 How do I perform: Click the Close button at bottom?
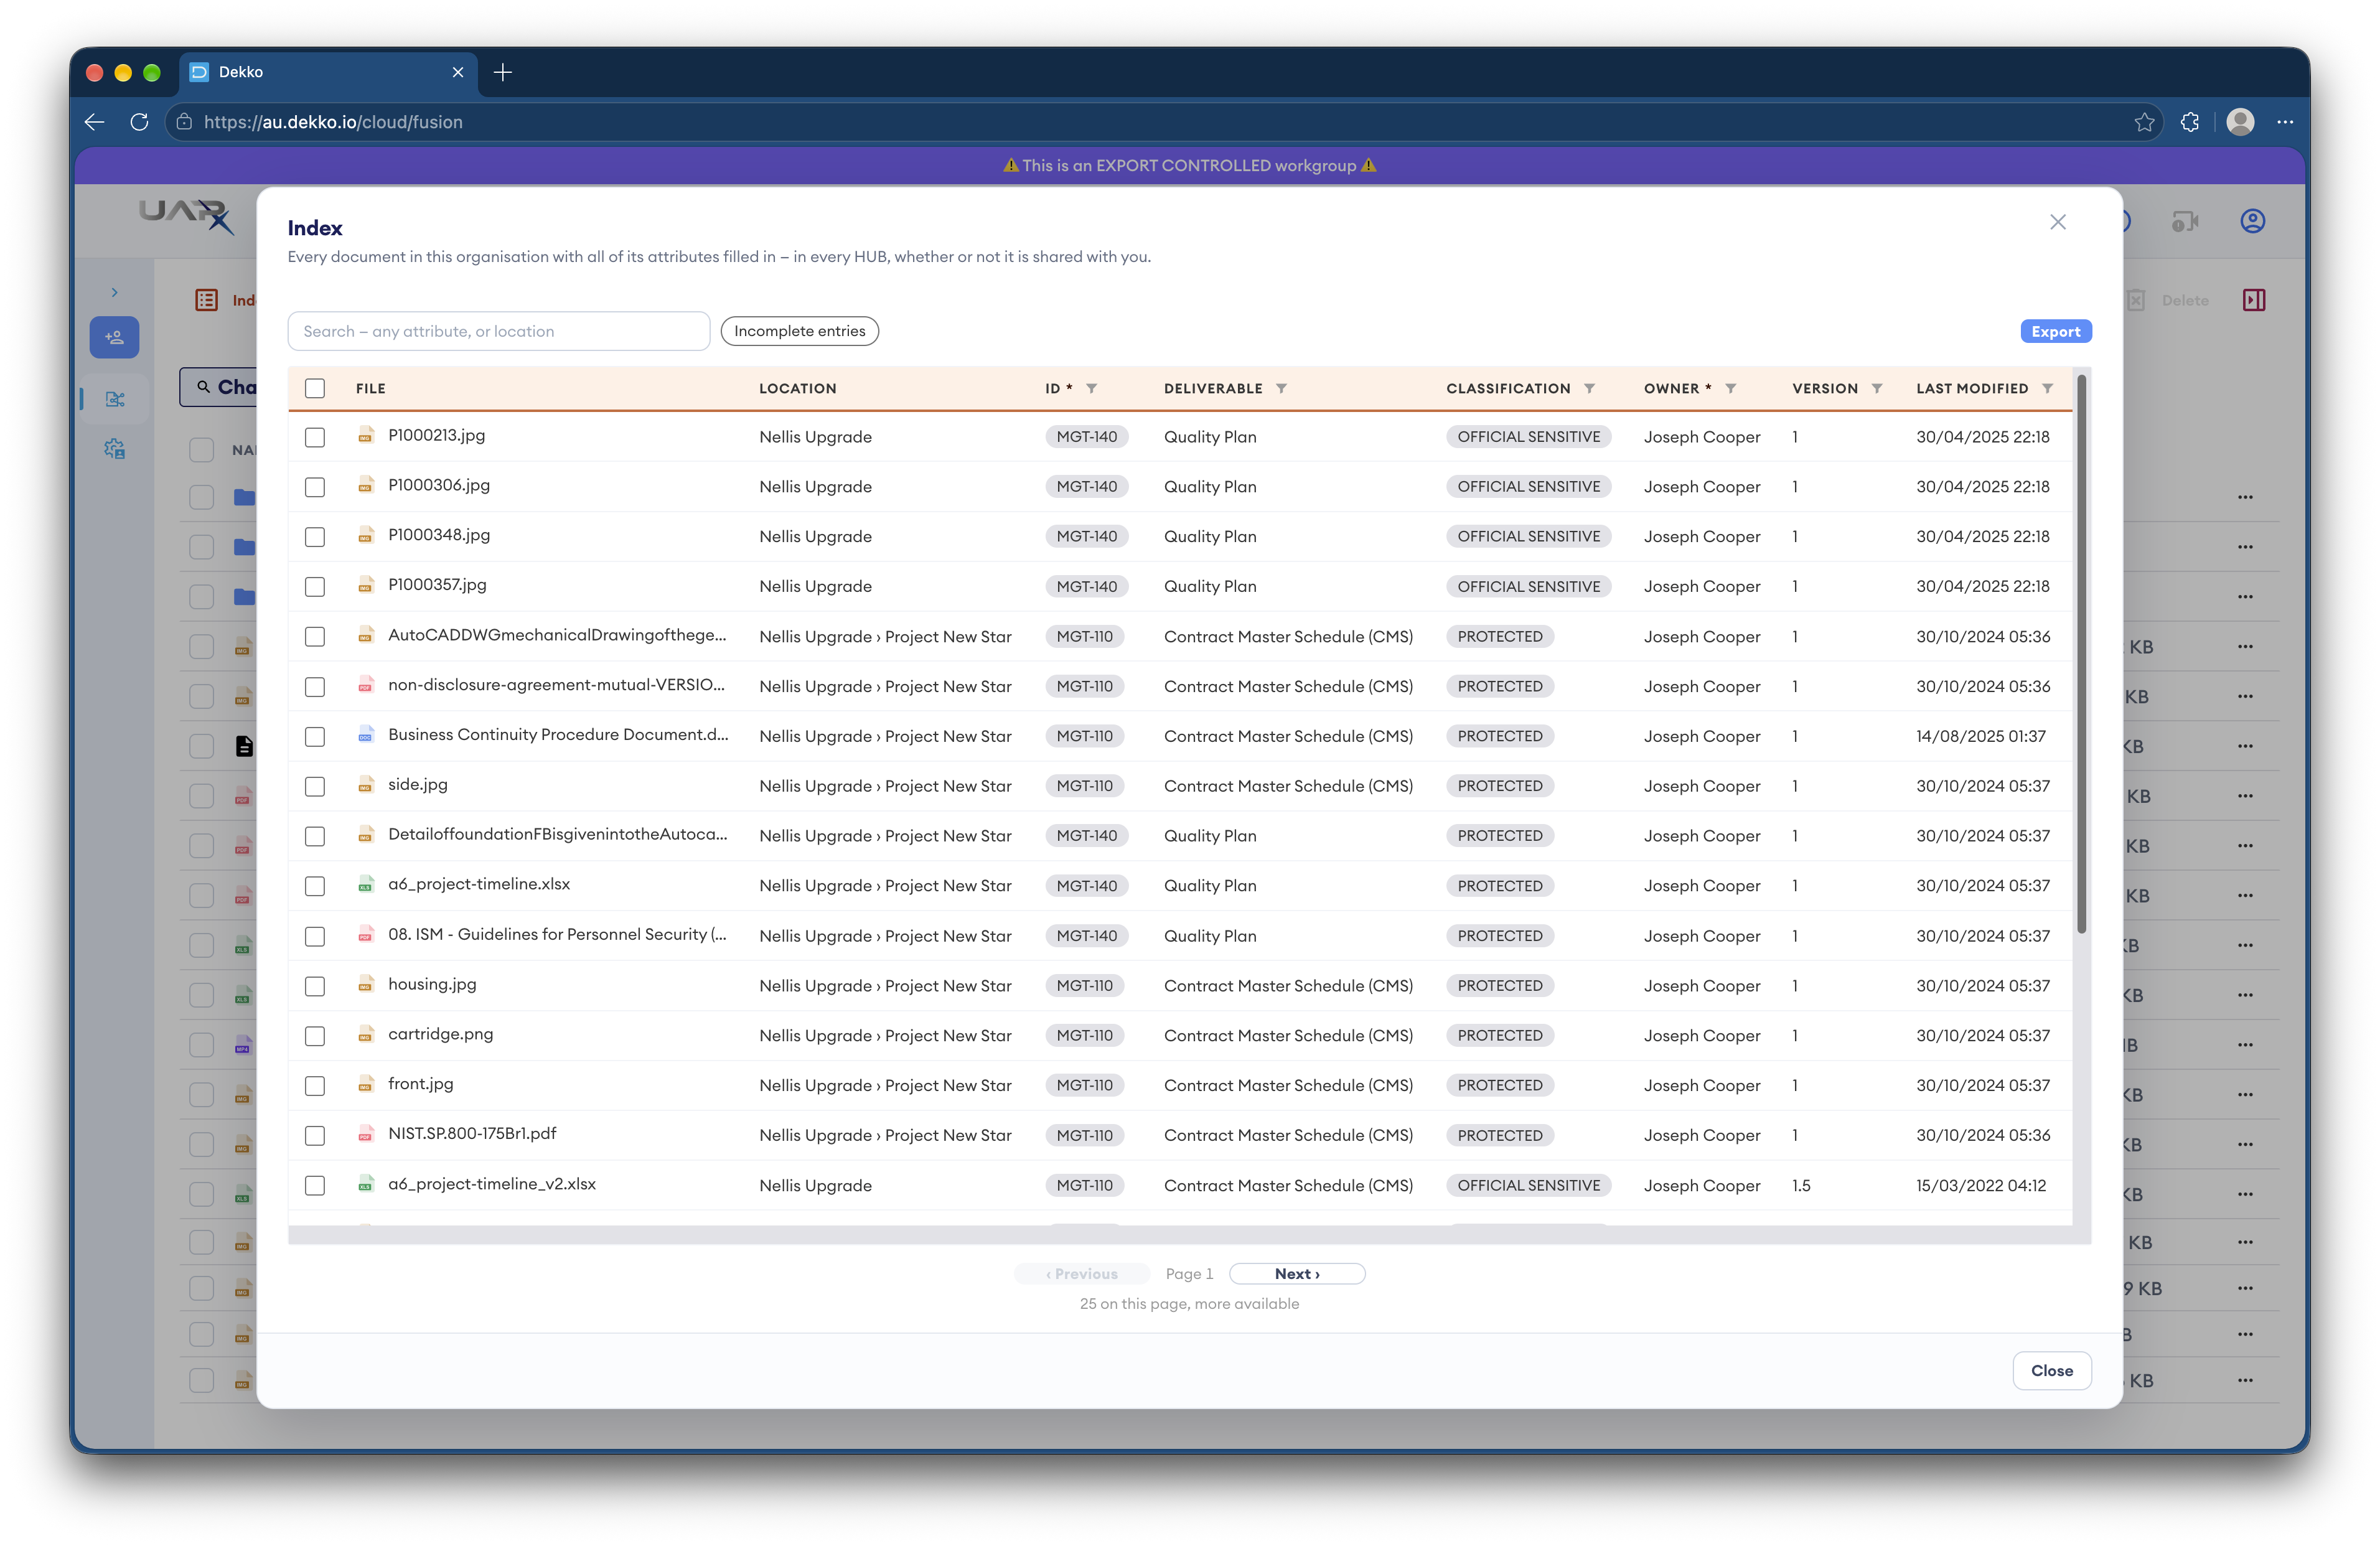pyautogui.click(x=2052, y=1371)
